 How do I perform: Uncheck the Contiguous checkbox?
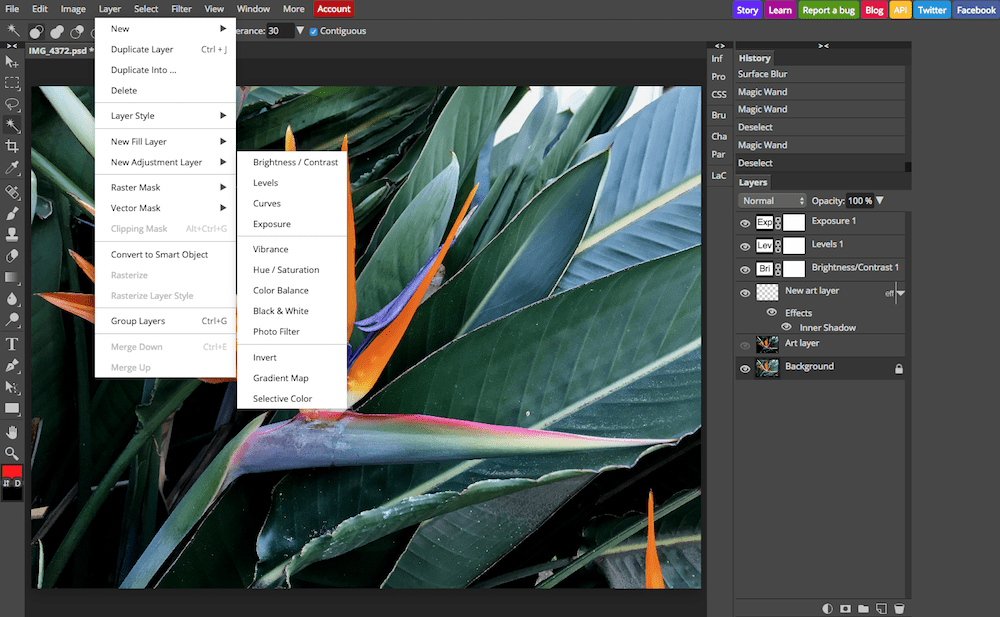[x=314, y=31]
